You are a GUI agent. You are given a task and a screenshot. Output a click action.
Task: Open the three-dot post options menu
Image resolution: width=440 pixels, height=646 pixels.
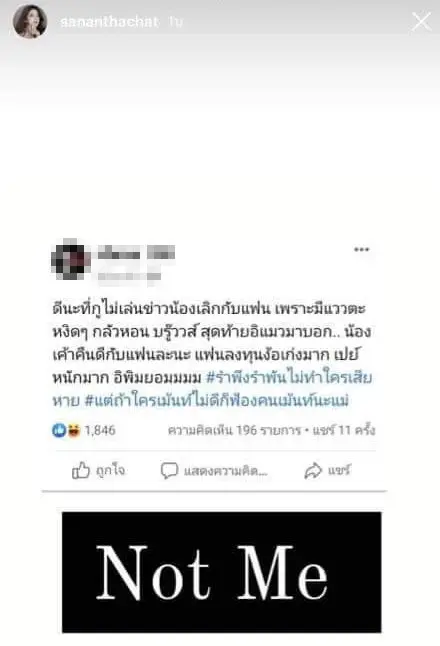[x=362, y=249]
